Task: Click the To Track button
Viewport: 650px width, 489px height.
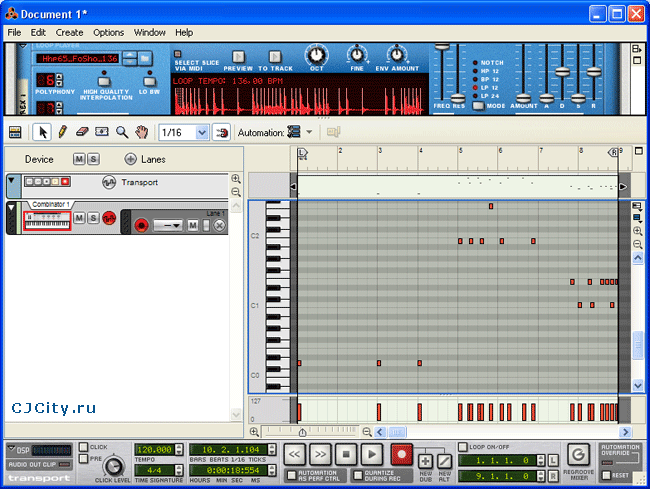Action: click(275, 56)
